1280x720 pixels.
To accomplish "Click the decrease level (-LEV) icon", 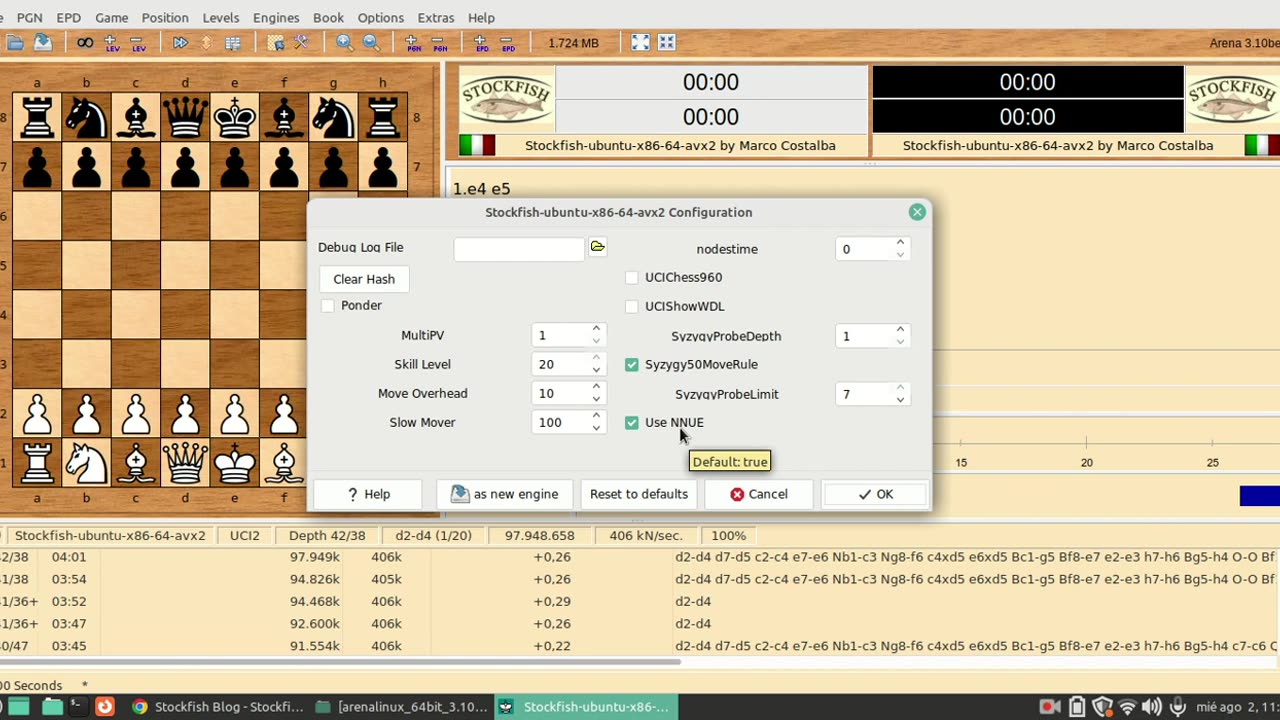I will [138, 43].
